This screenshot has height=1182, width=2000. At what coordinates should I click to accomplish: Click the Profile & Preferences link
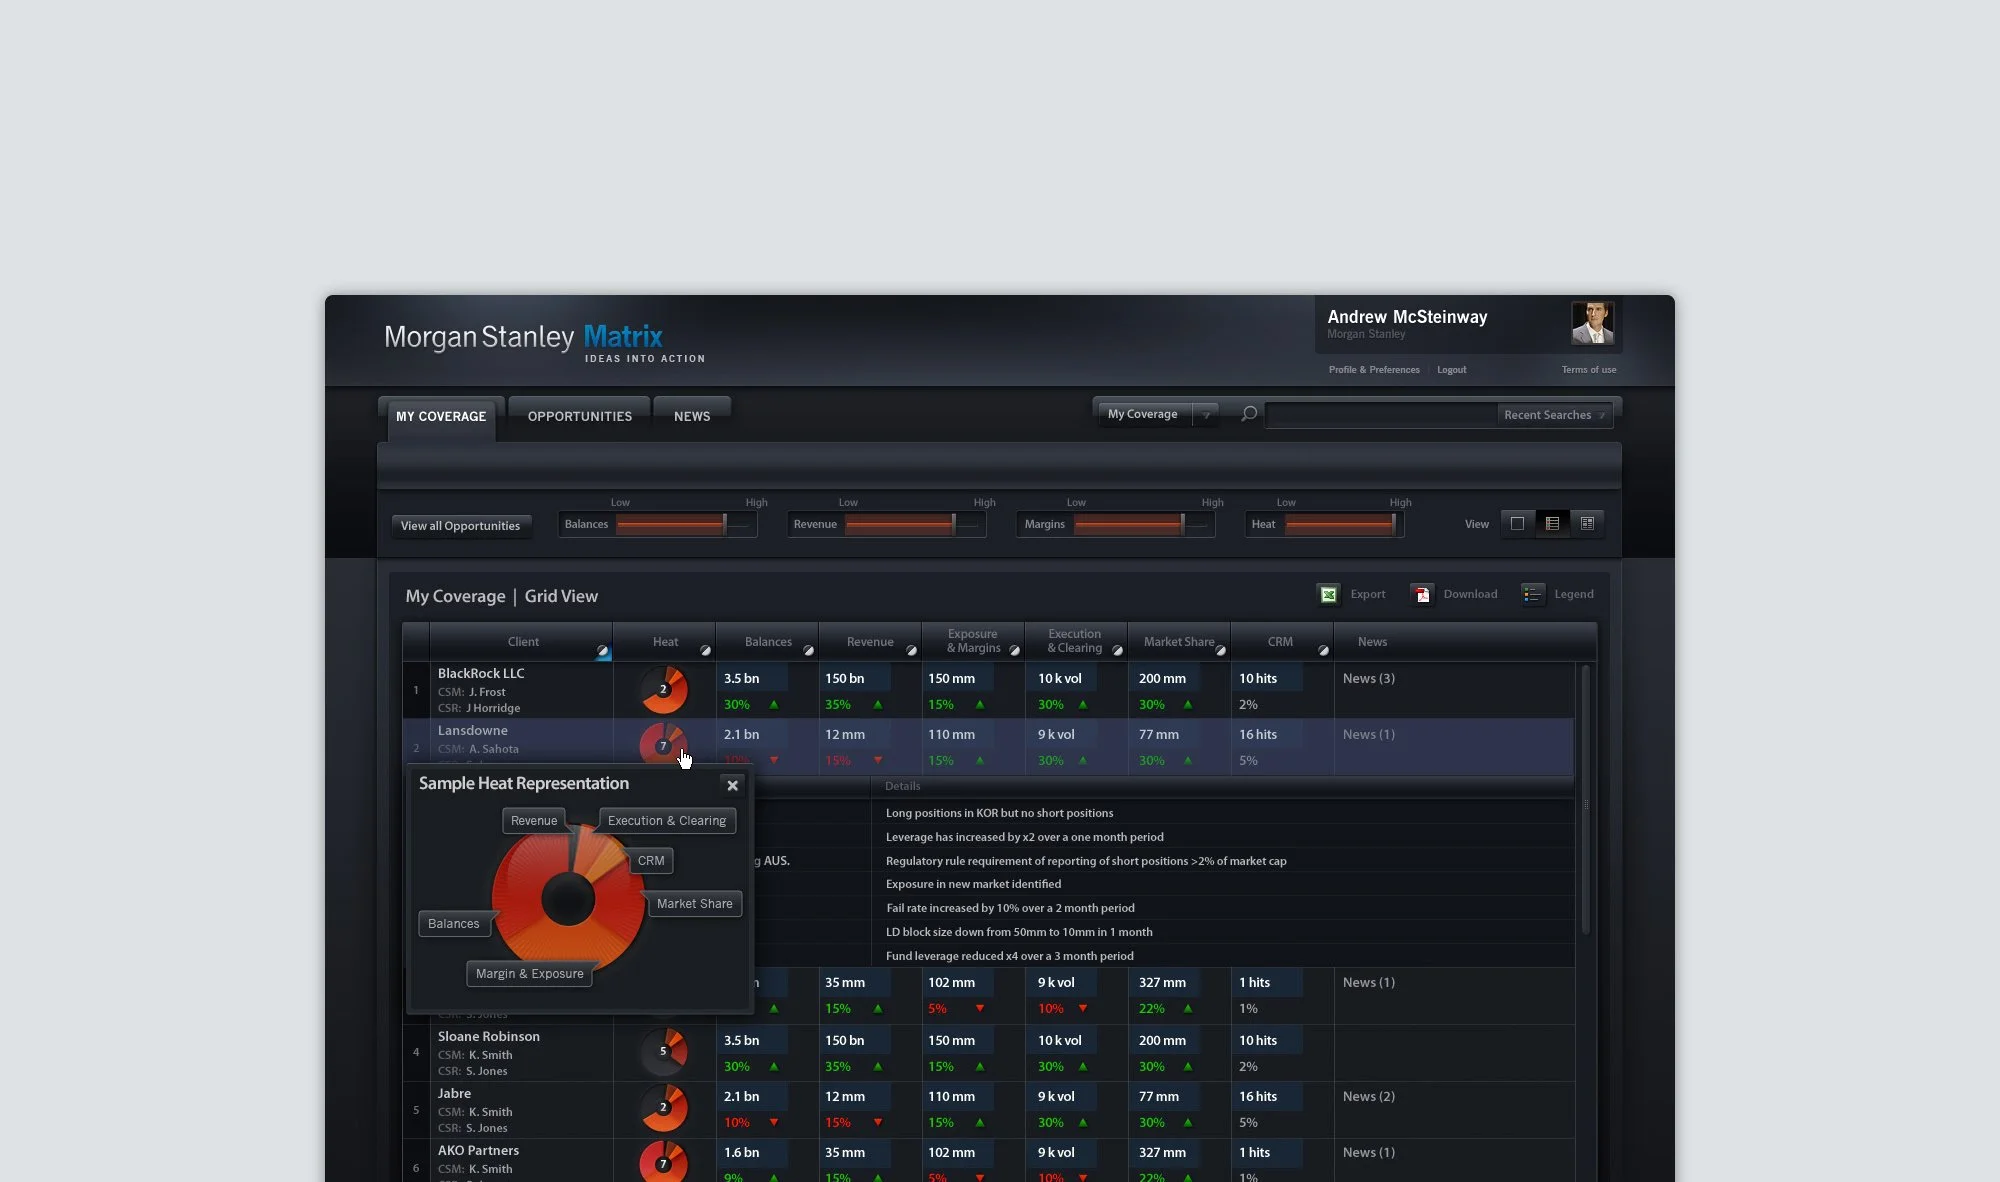click(1373, 370)
